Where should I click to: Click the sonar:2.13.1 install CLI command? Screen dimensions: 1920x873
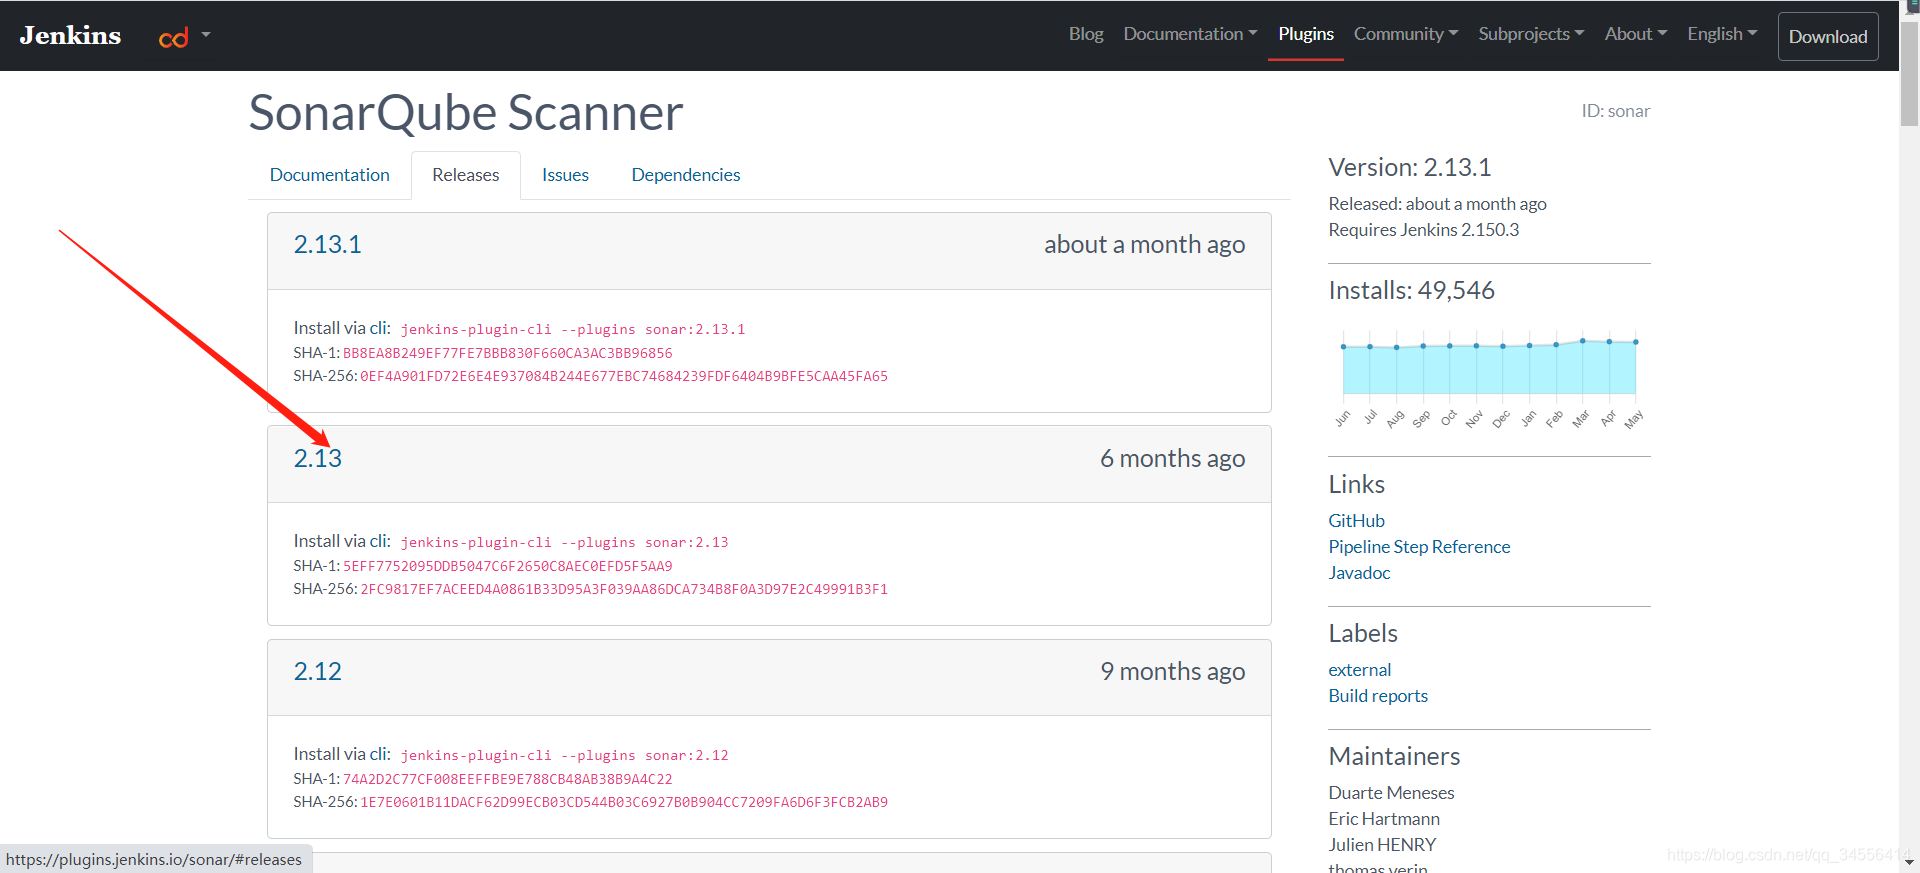pos(573,329)
